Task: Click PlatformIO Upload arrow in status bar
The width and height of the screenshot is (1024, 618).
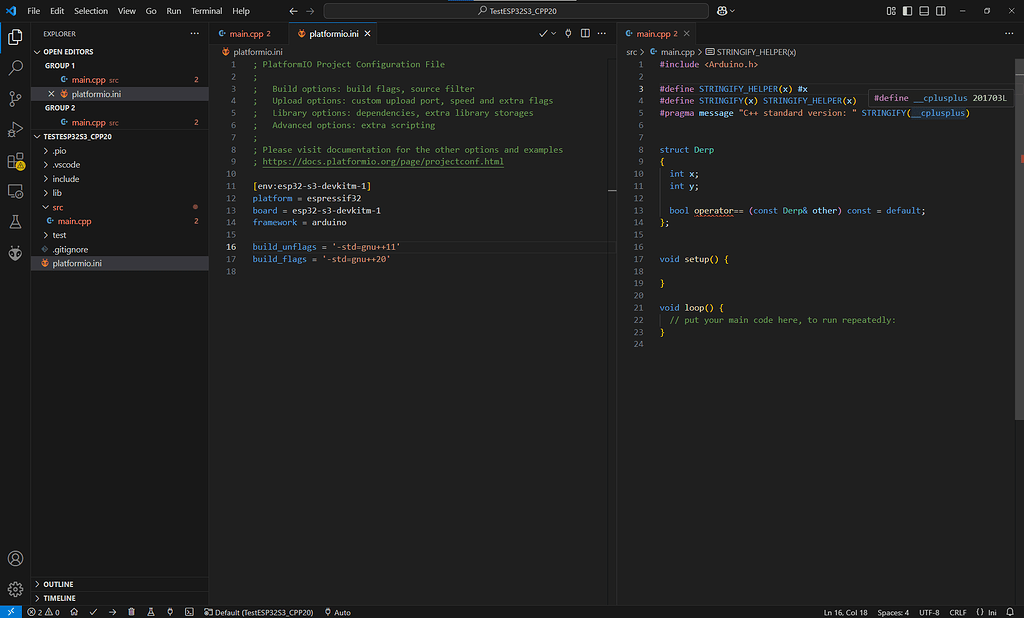Action: pos(112,612)
